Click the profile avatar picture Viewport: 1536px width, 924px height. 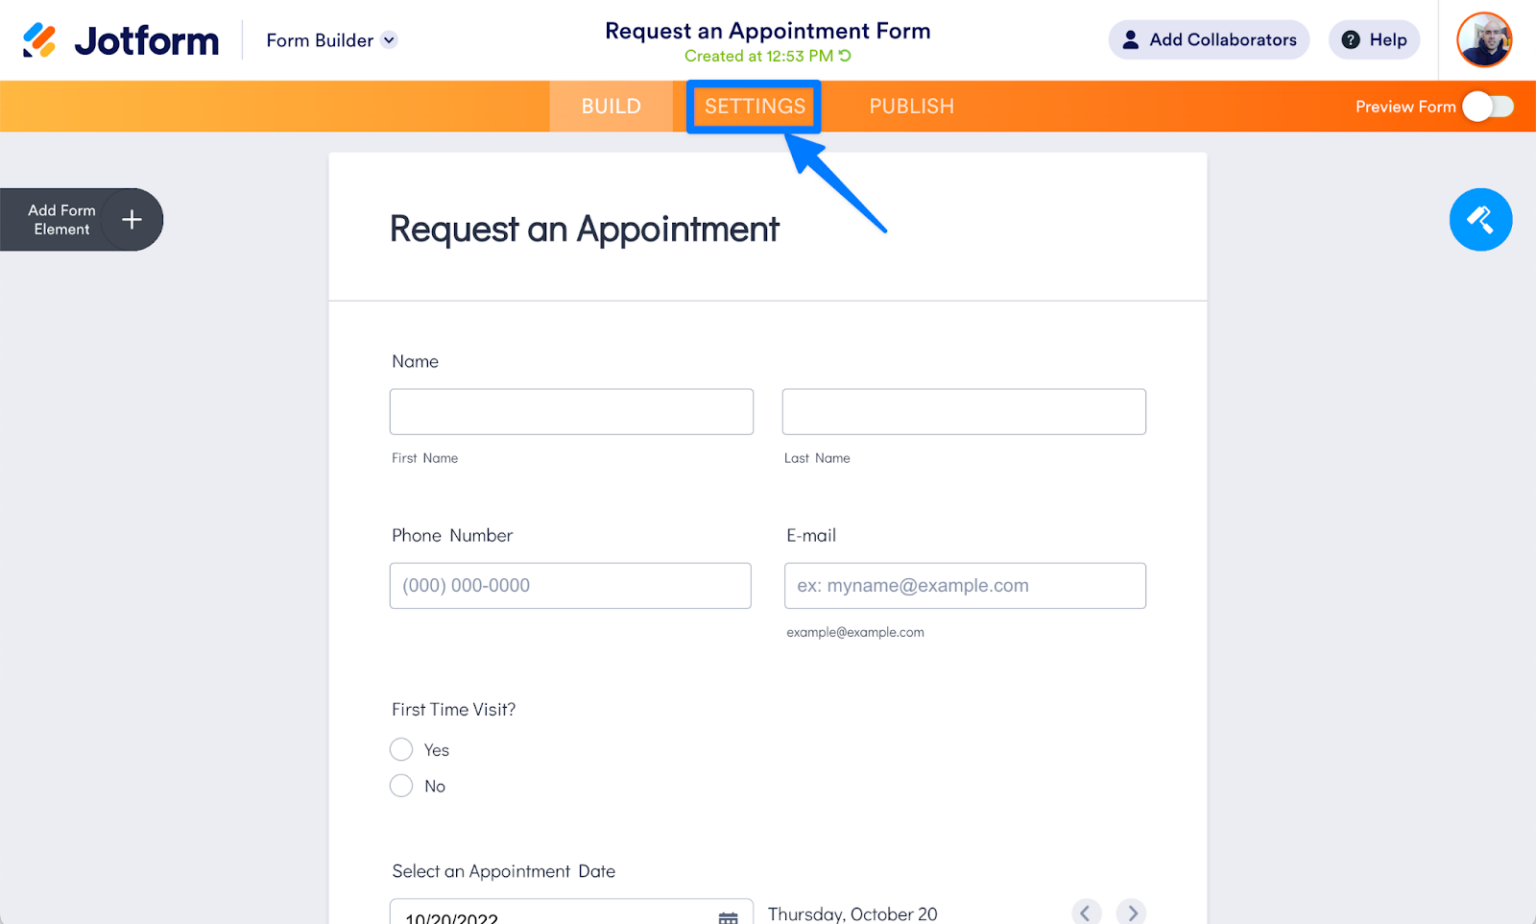point(1484,40)
